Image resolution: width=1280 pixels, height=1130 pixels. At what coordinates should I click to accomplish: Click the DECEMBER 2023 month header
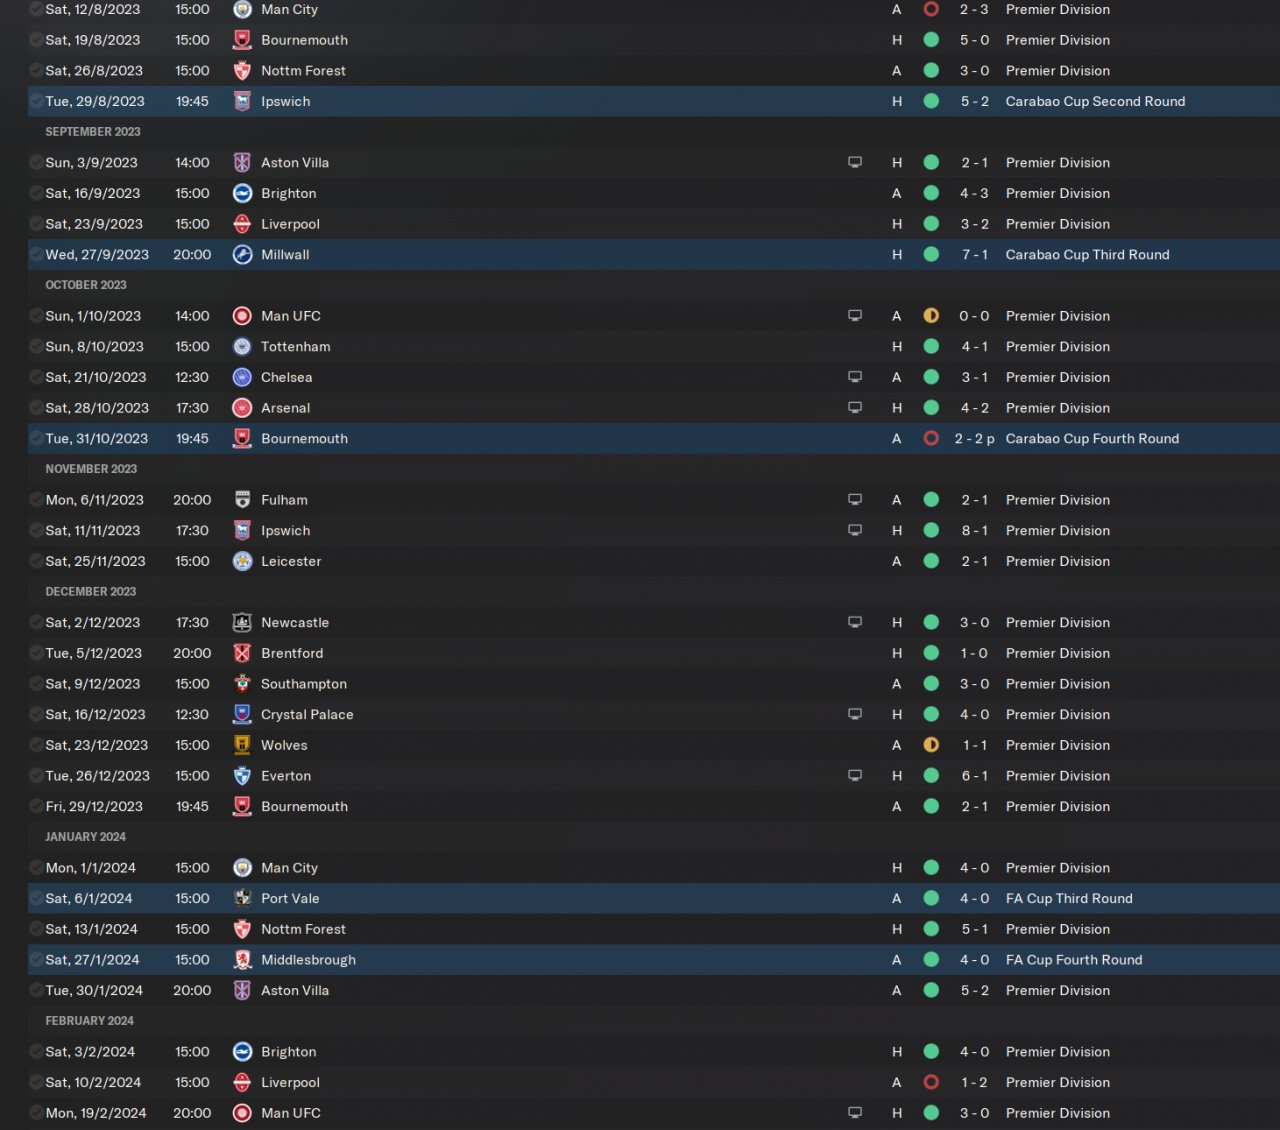click(91, 592)
